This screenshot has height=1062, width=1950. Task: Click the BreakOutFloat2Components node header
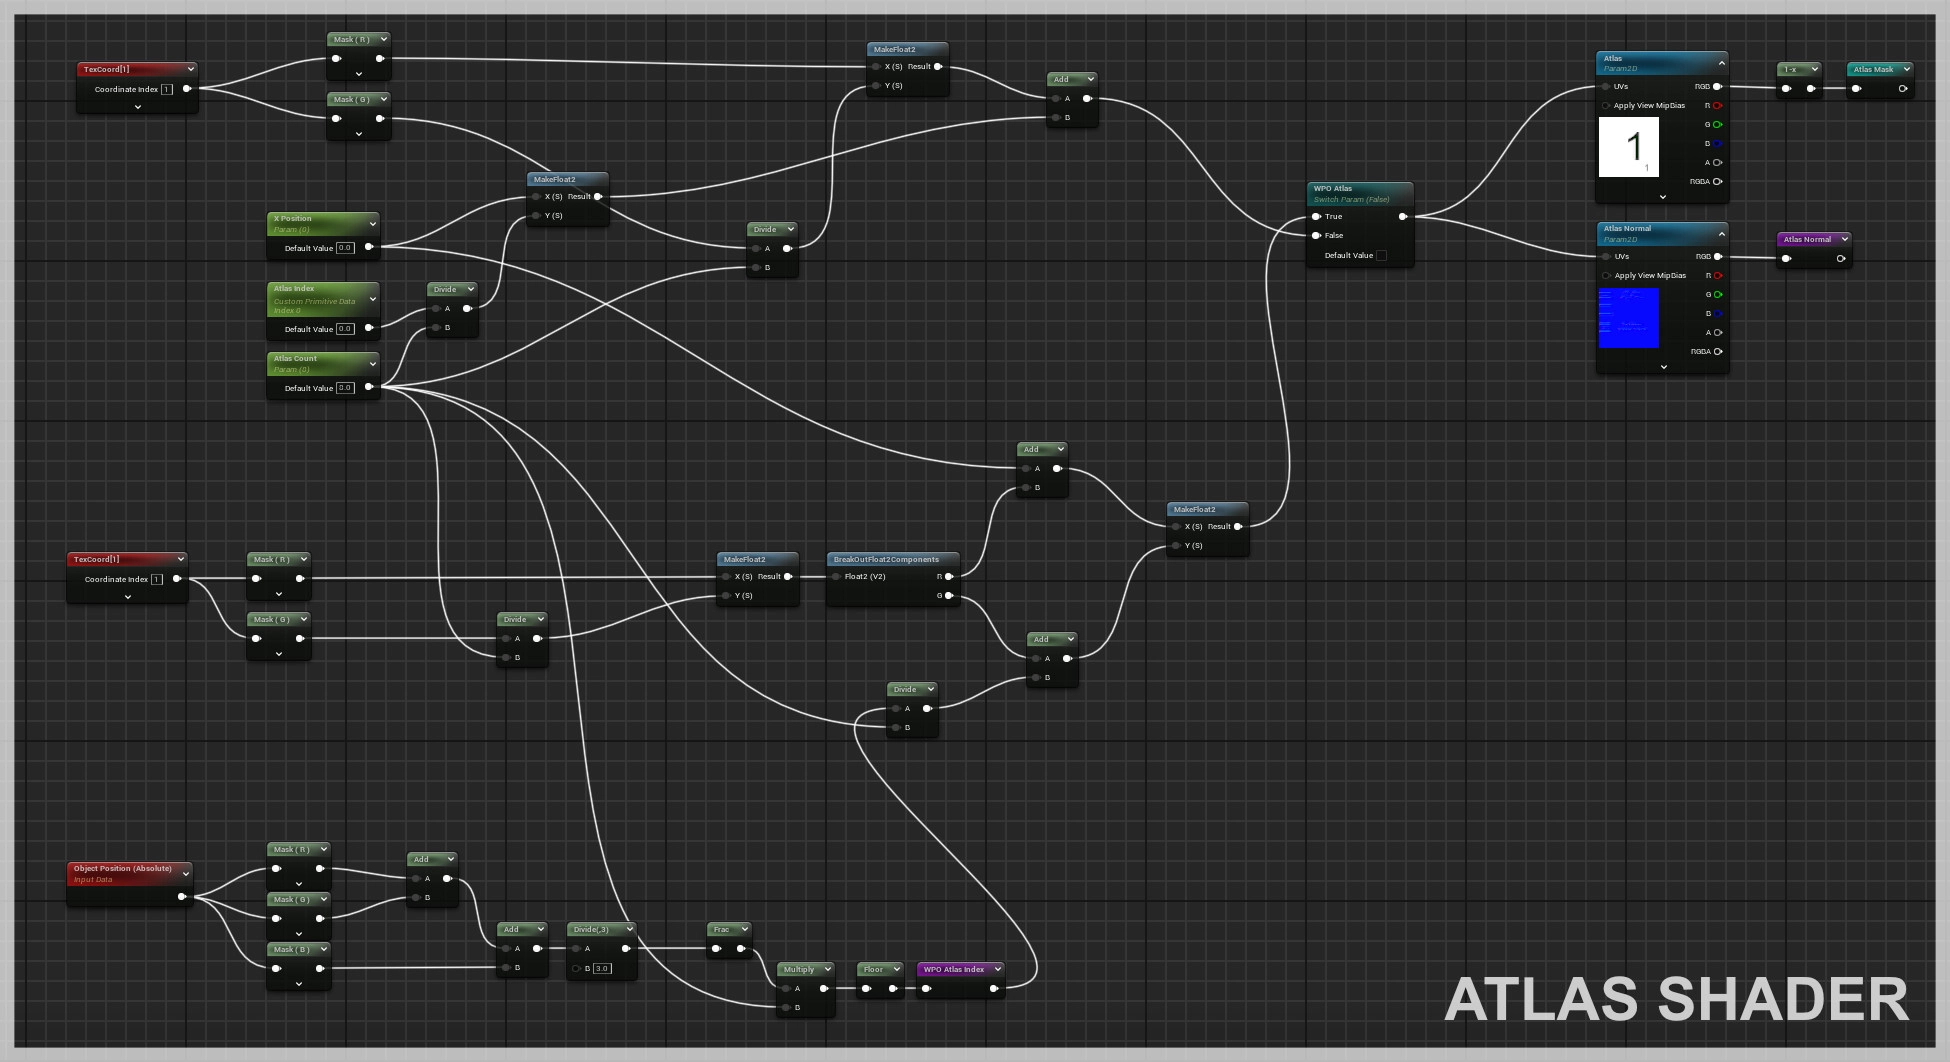coord(886,560)
